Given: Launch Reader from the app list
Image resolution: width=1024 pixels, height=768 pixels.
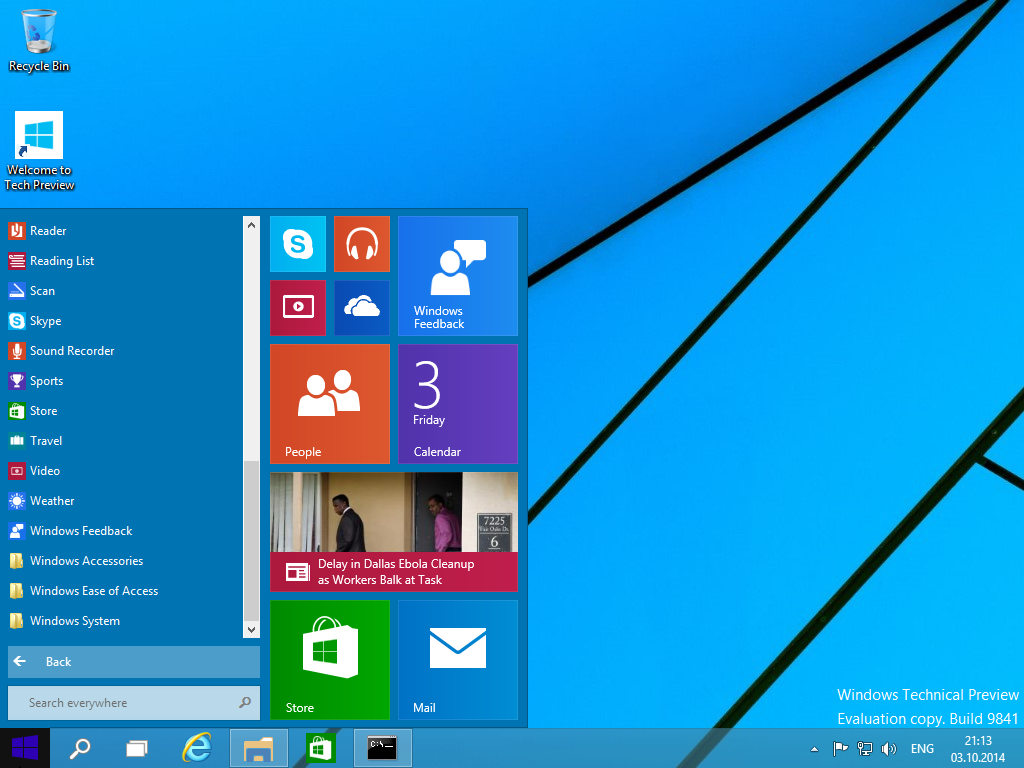Looking at the screenshot, I should coord(124,231).
